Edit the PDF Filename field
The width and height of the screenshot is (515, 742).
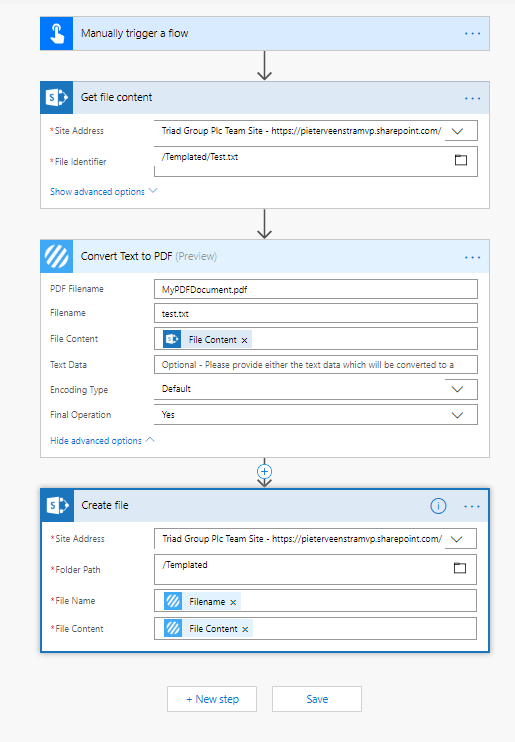pyautogui.click(x=316, y=289)
